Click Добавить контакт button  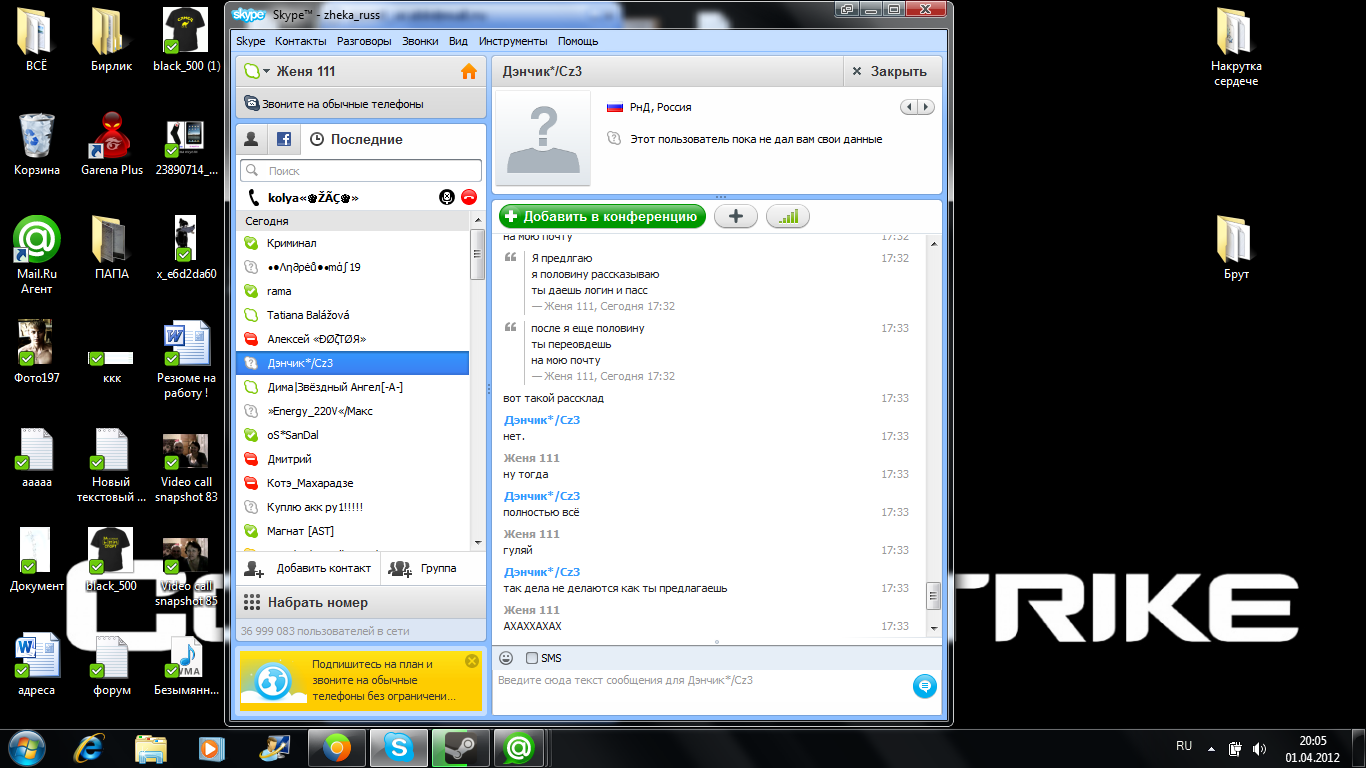tap(308, 568)
